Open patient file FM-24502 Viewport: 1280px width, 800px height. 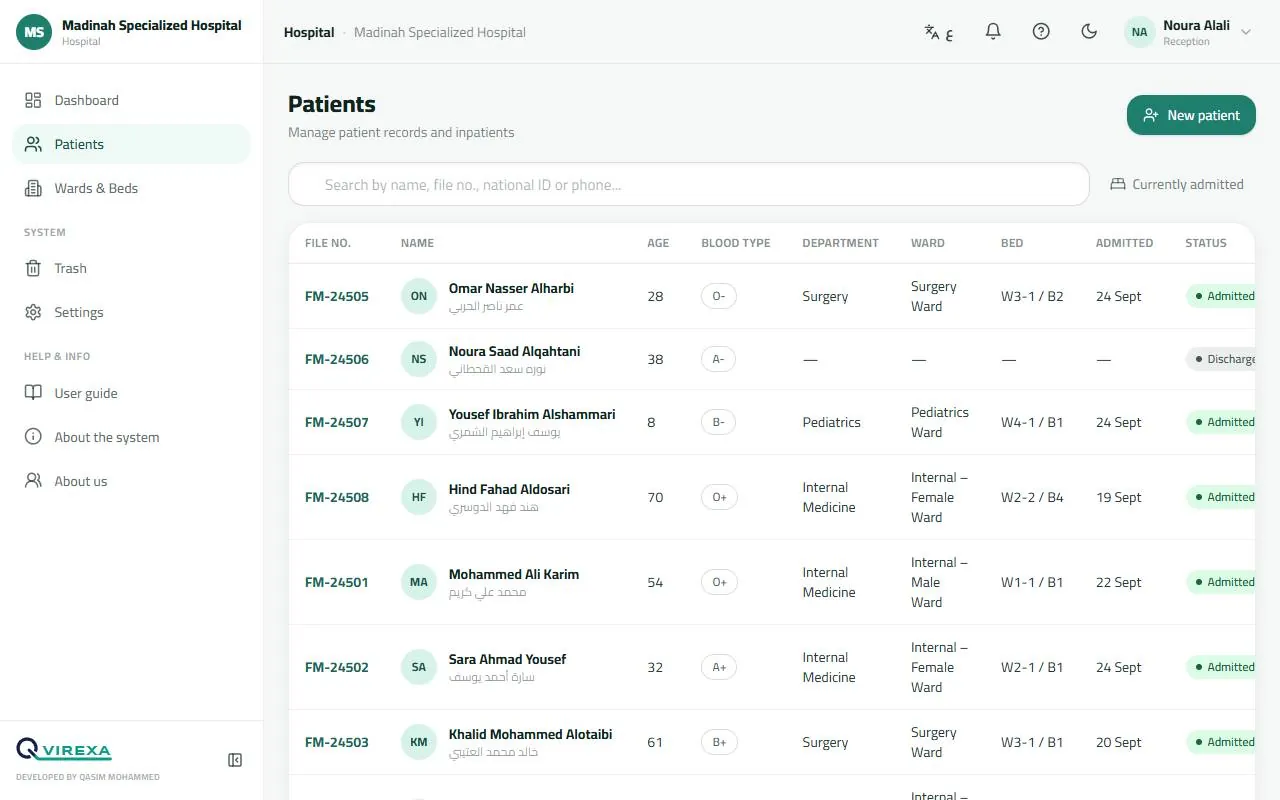(337, 667)
